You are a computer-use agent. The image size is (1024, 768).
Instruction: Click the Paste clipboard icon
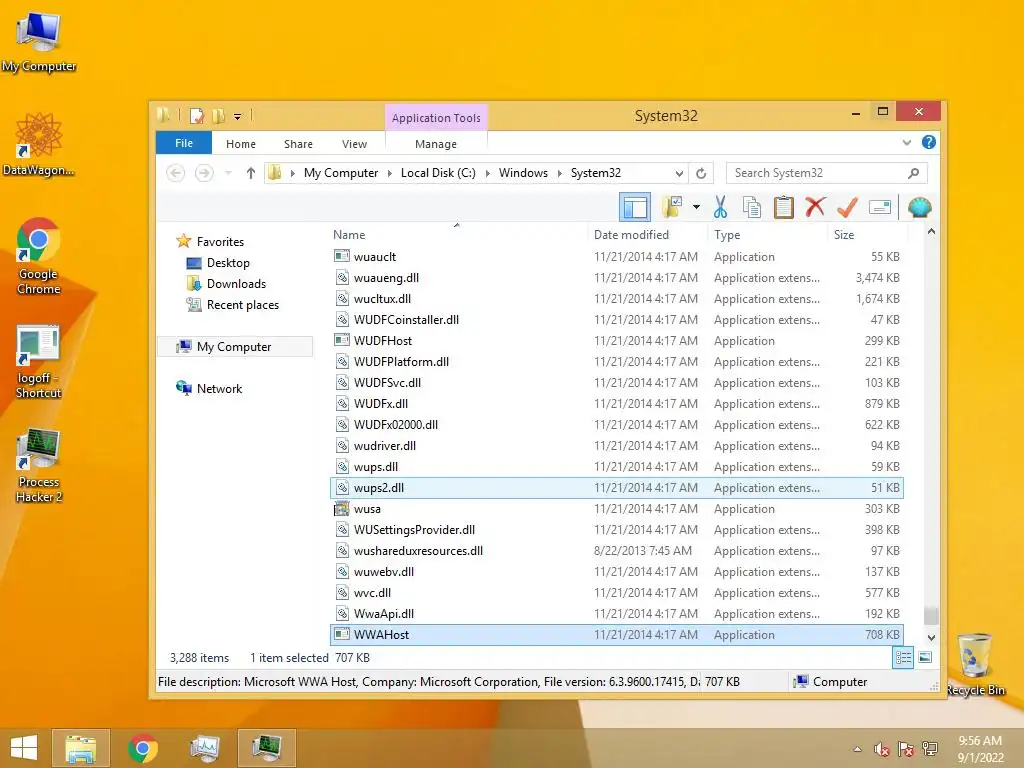[784, 207]
